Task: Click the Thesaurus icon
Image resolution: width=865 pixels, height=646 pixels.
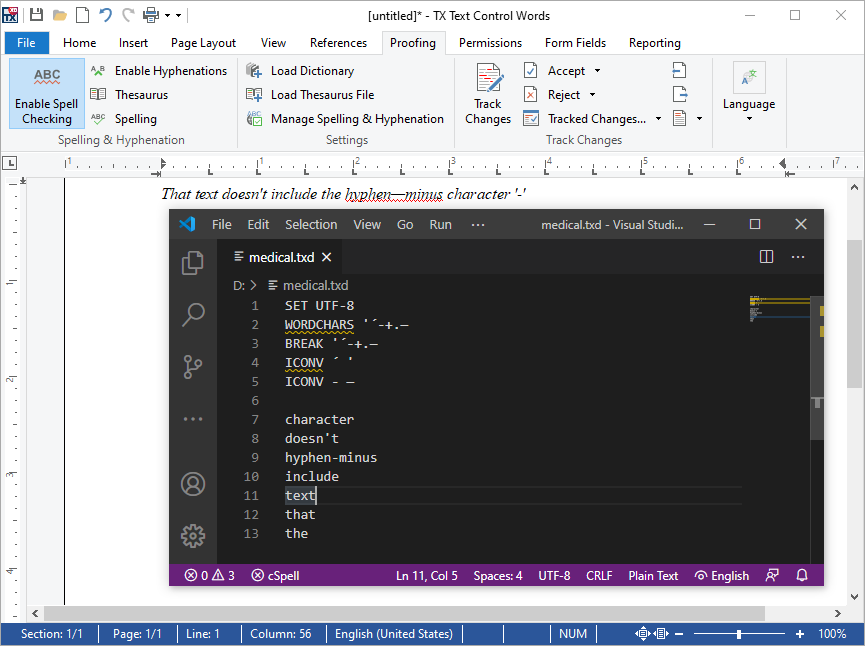Action: (98, 95)
